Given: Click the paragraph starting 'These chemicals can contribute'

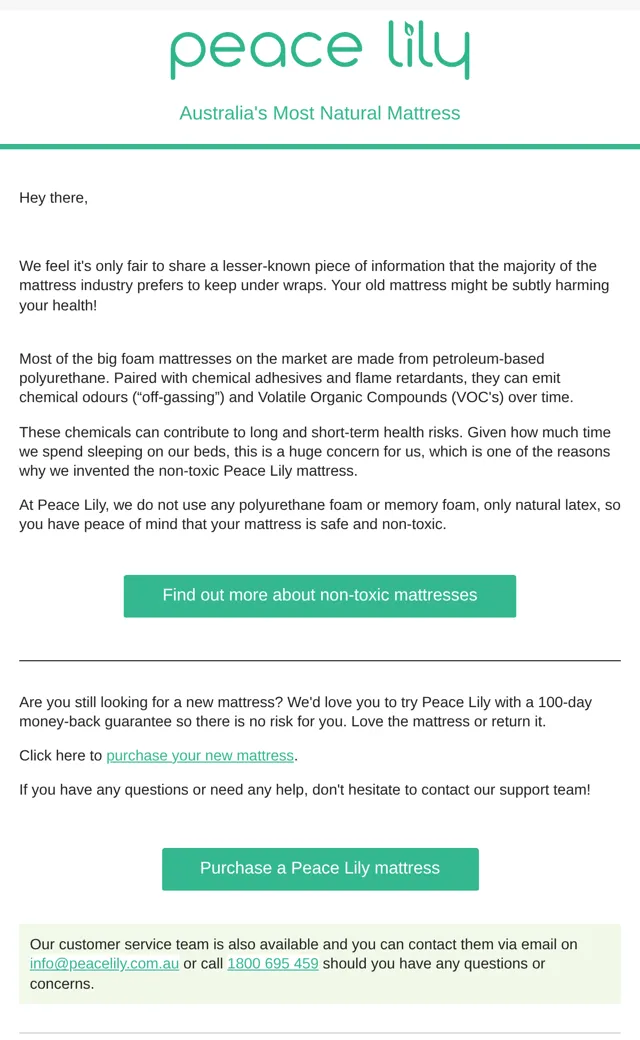Looking at the screenshot, I should (x=315, y=452).
